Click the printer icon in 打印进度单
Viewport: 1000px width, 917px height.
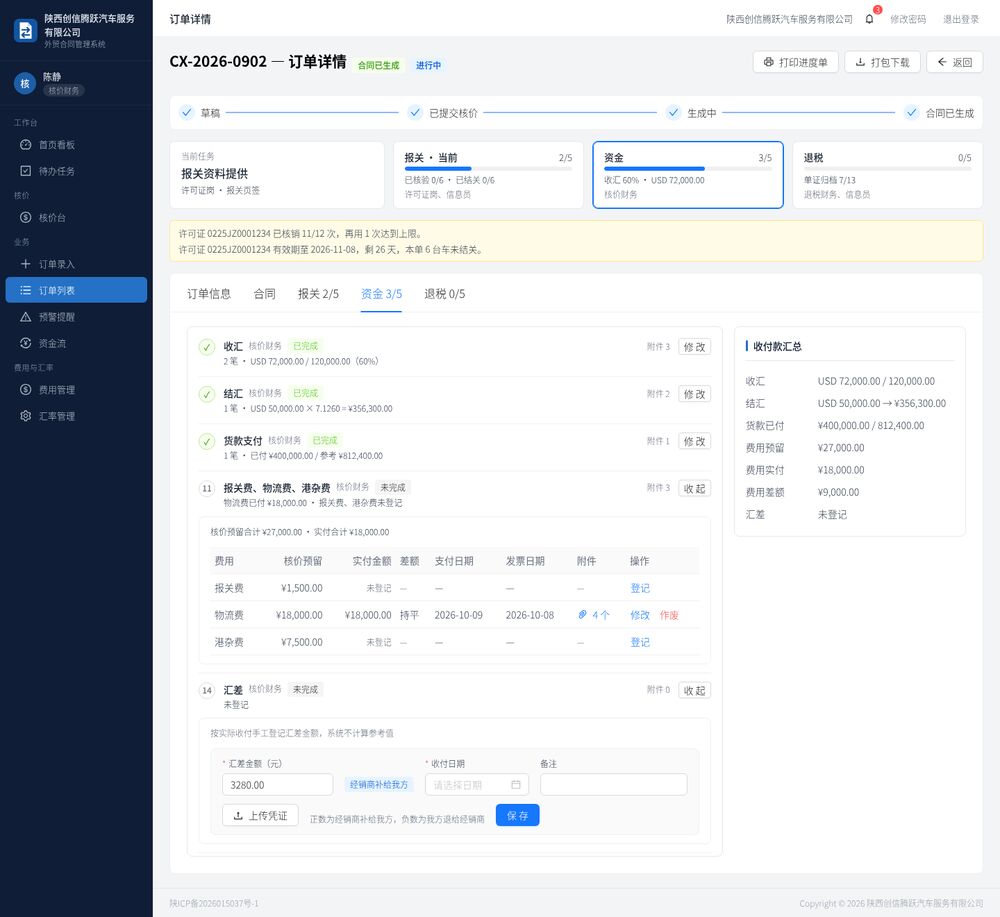[768, 62]
